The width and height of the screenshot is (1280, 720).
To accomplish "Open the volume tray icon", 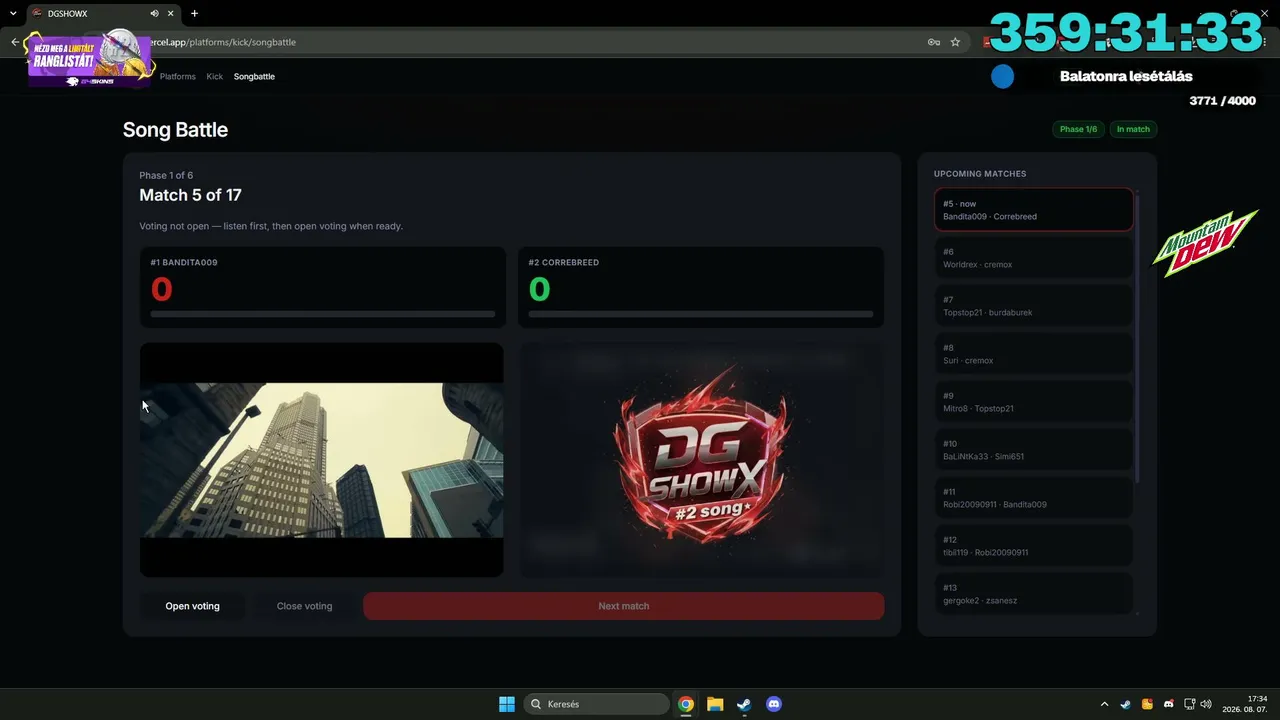I will click(x=1206, y=704).
